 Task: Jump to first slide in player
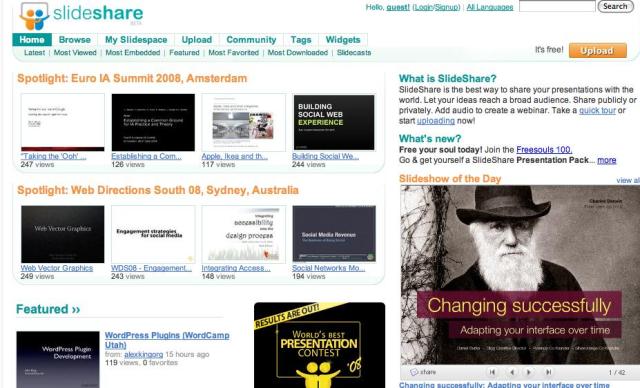[x=492, y=372]
